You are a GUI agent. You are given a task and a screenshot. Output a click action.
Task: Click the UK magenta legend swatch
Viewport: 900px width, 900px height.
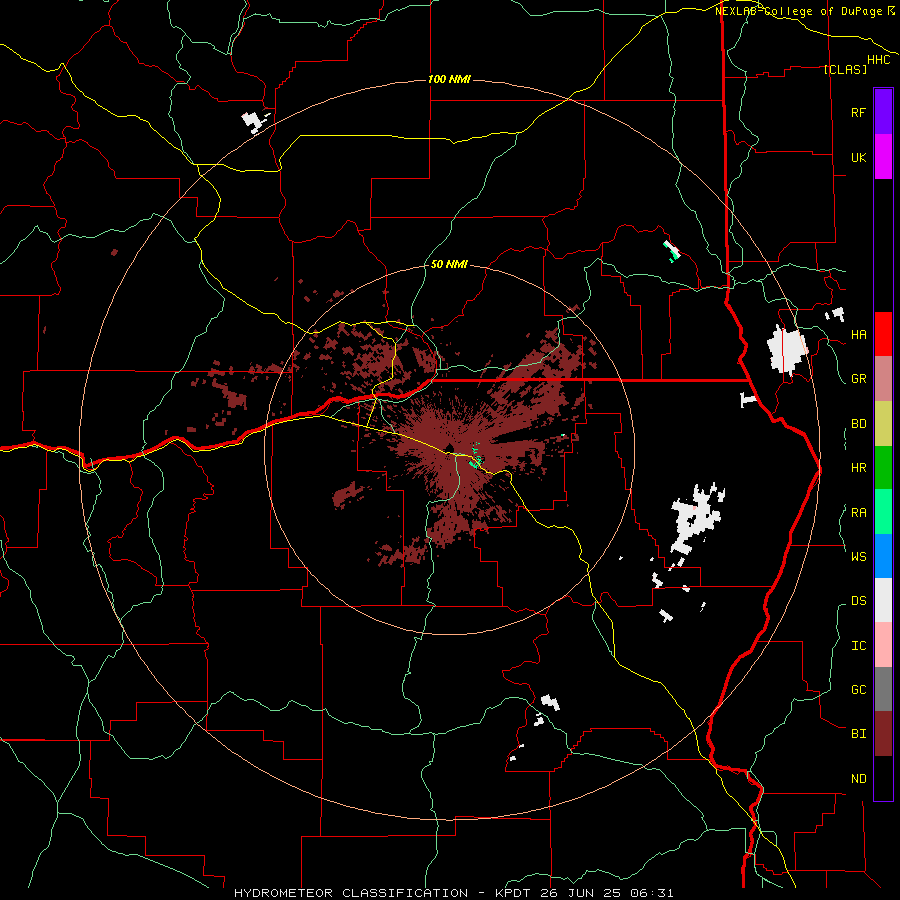pos(883,157)
